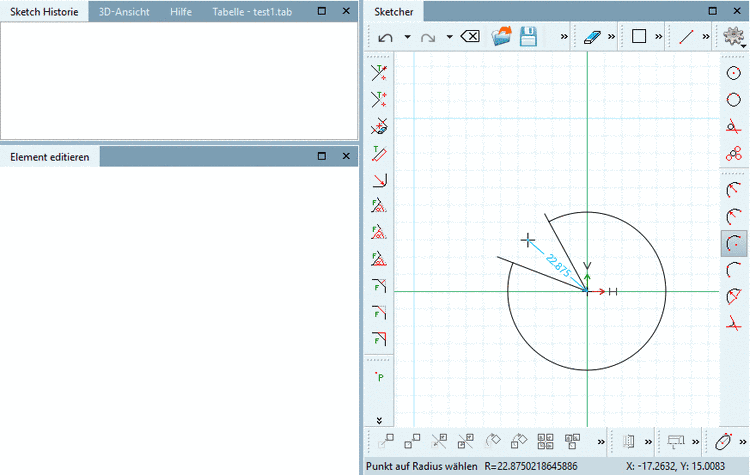
Task: Open the gear settings dropdown
Action: (734, 37)
